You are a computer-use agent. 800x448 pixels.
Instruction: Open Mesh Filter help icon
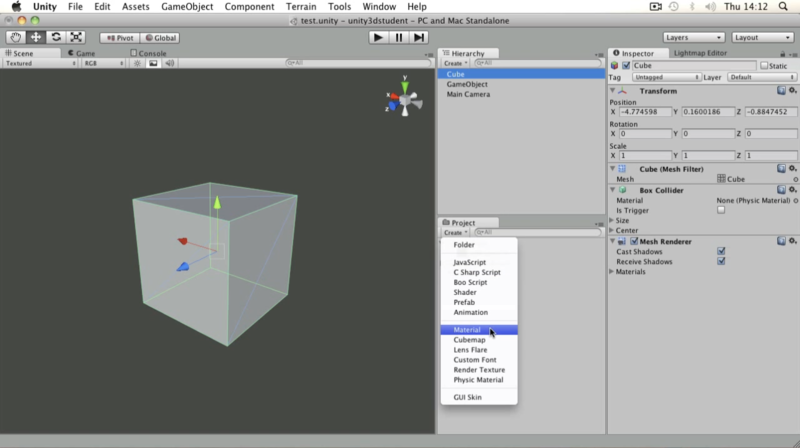[x=781, y=168]
